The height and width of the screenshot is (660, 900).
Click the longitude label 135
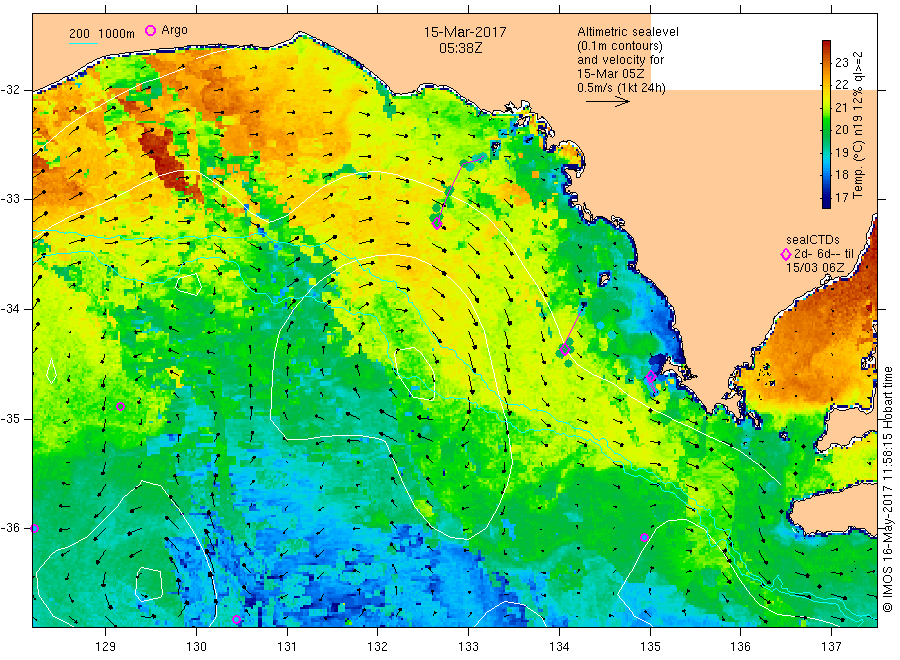pos(650,647)
